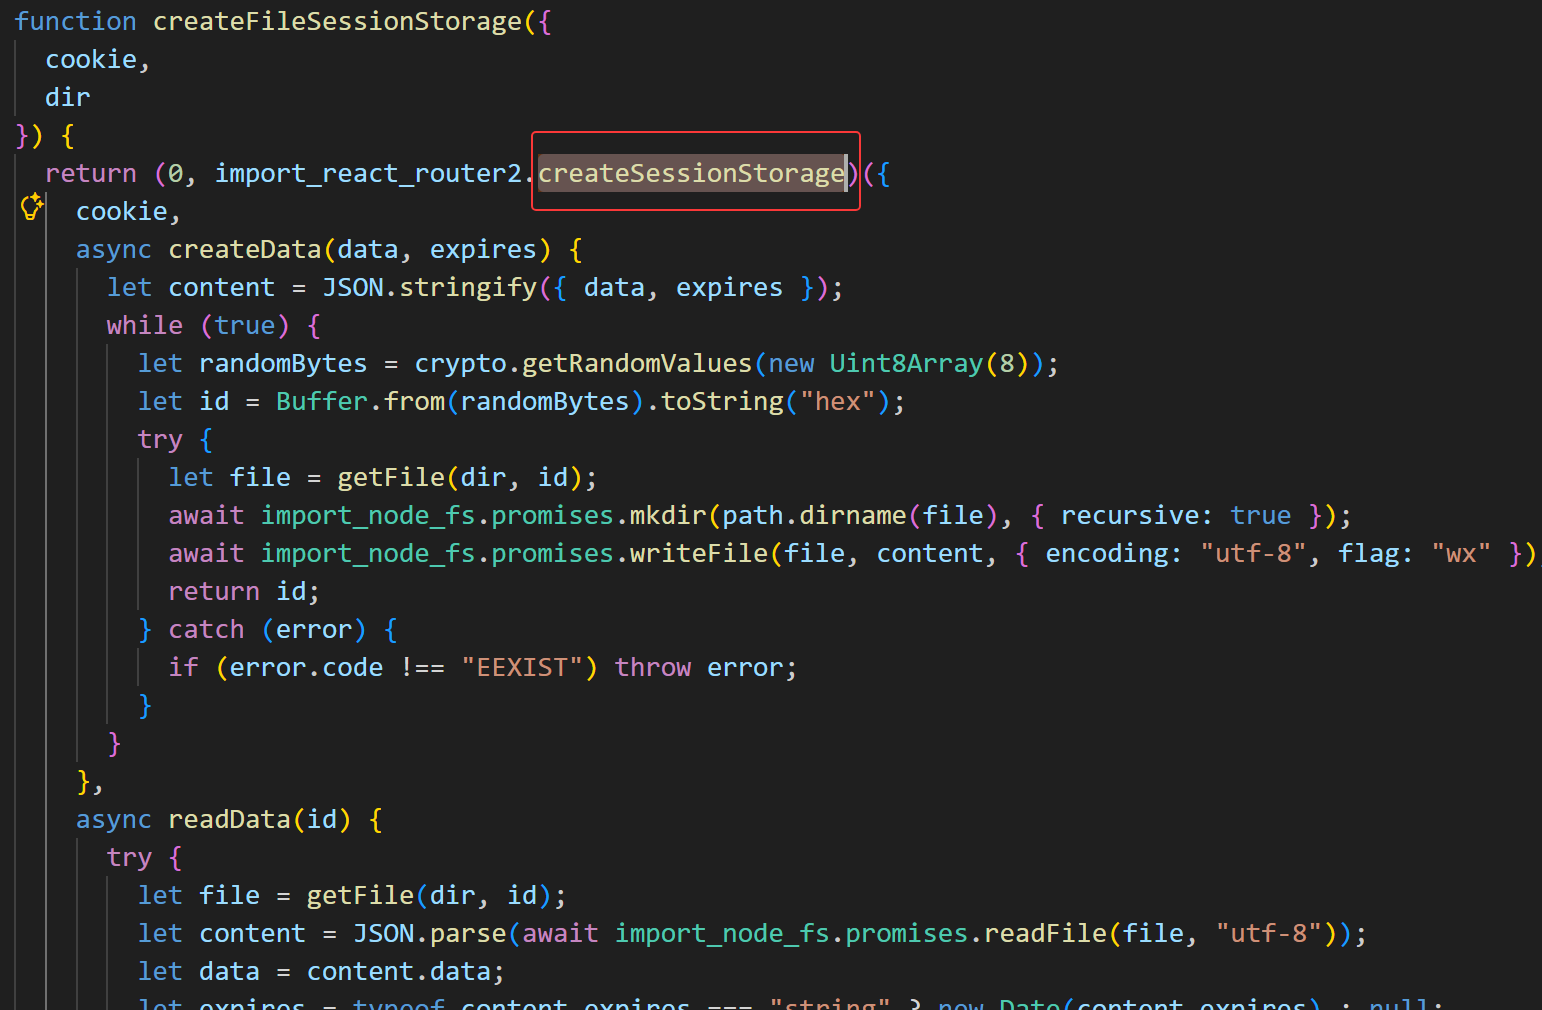Click the createData method name
This screenshot has height=1010, width=1542.
coord(244,250)
